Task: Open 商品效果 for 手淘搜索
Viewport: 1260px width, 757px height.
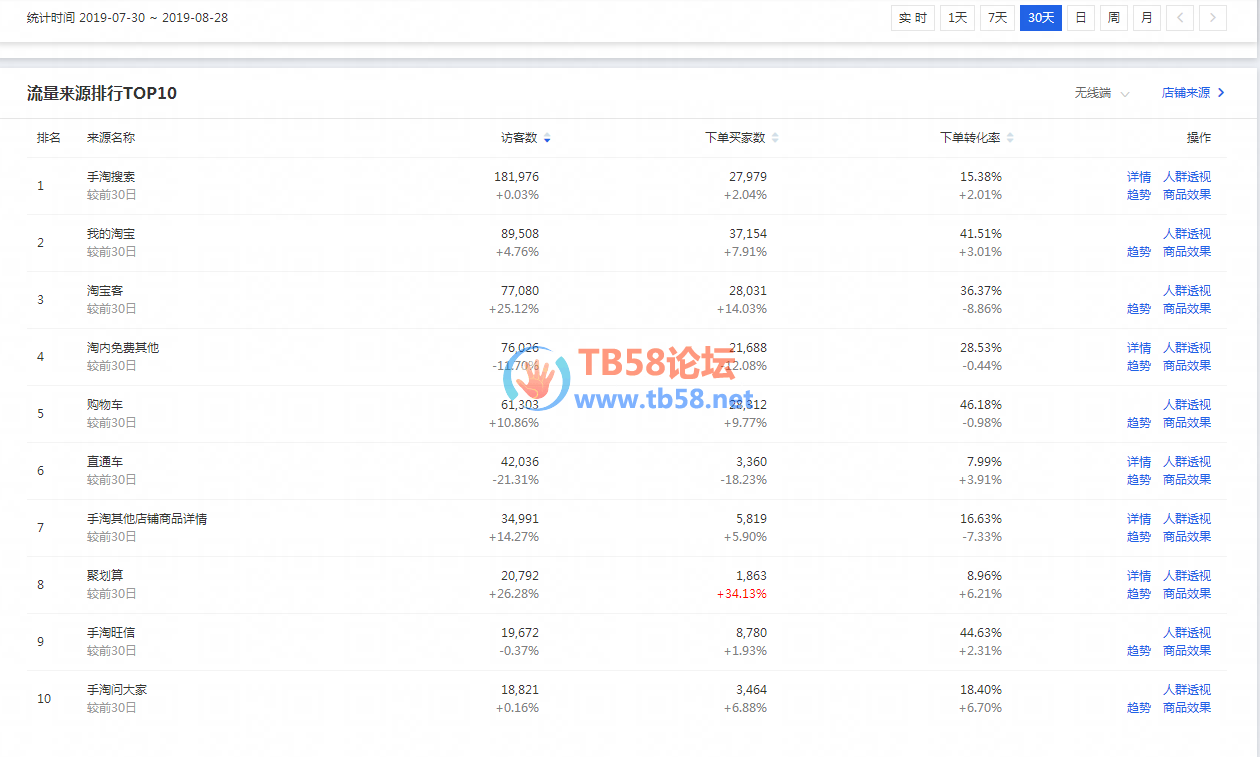Action: (1187, 195)
